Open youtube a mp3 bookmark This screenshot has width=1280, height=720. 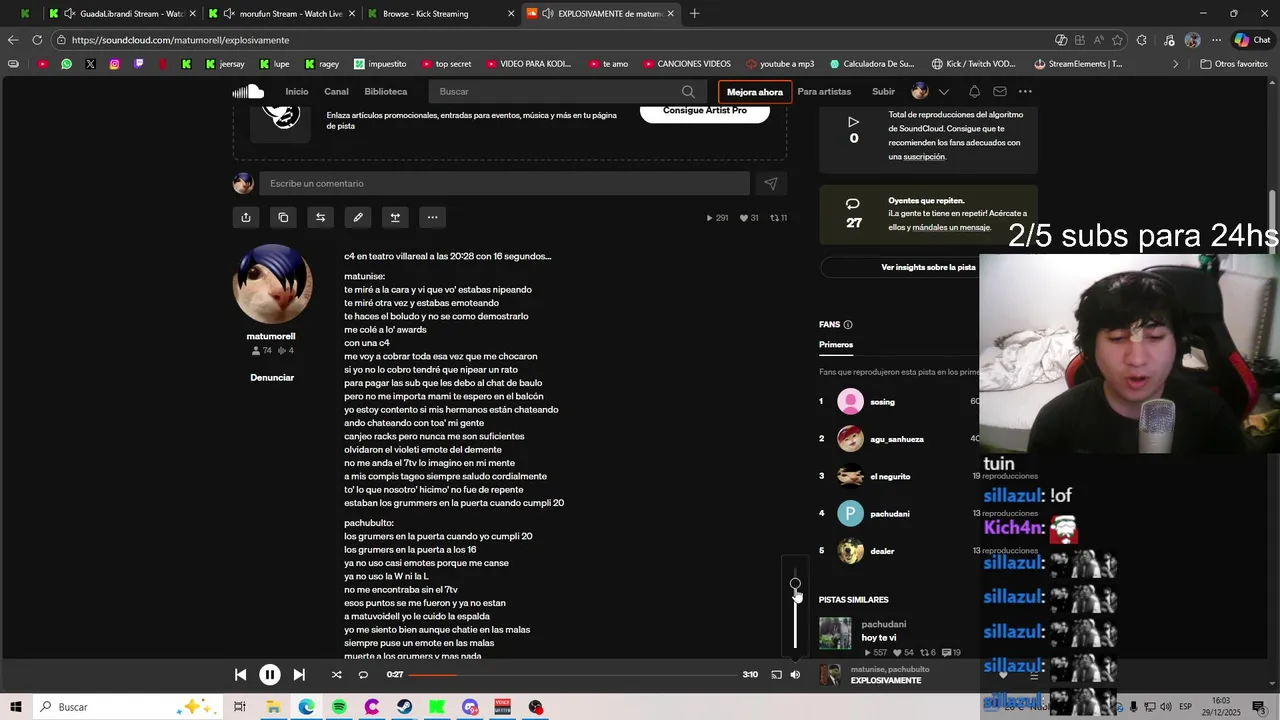[780, 64]
